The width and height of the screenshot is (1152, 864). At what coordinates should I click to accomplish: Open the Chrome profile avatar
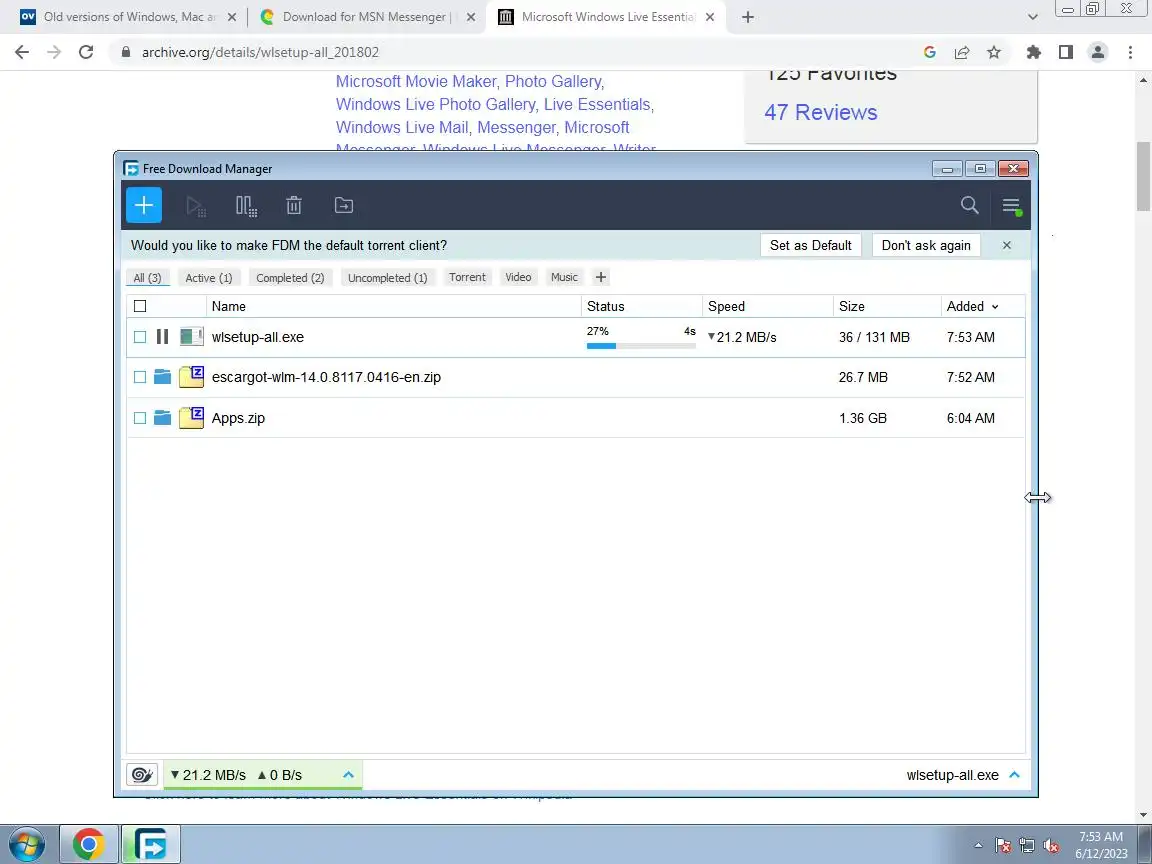click(x=1098, y=52)
